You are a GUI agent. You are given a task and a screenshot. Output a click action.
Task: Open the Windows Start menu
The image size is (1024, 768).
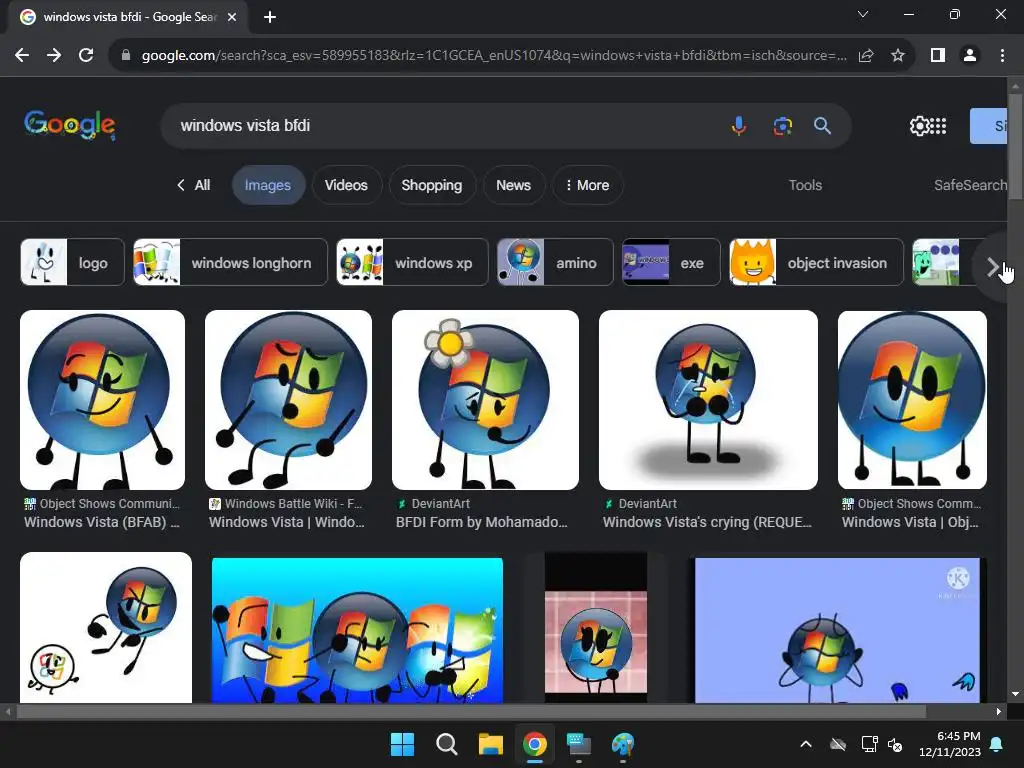pos(402,744)
